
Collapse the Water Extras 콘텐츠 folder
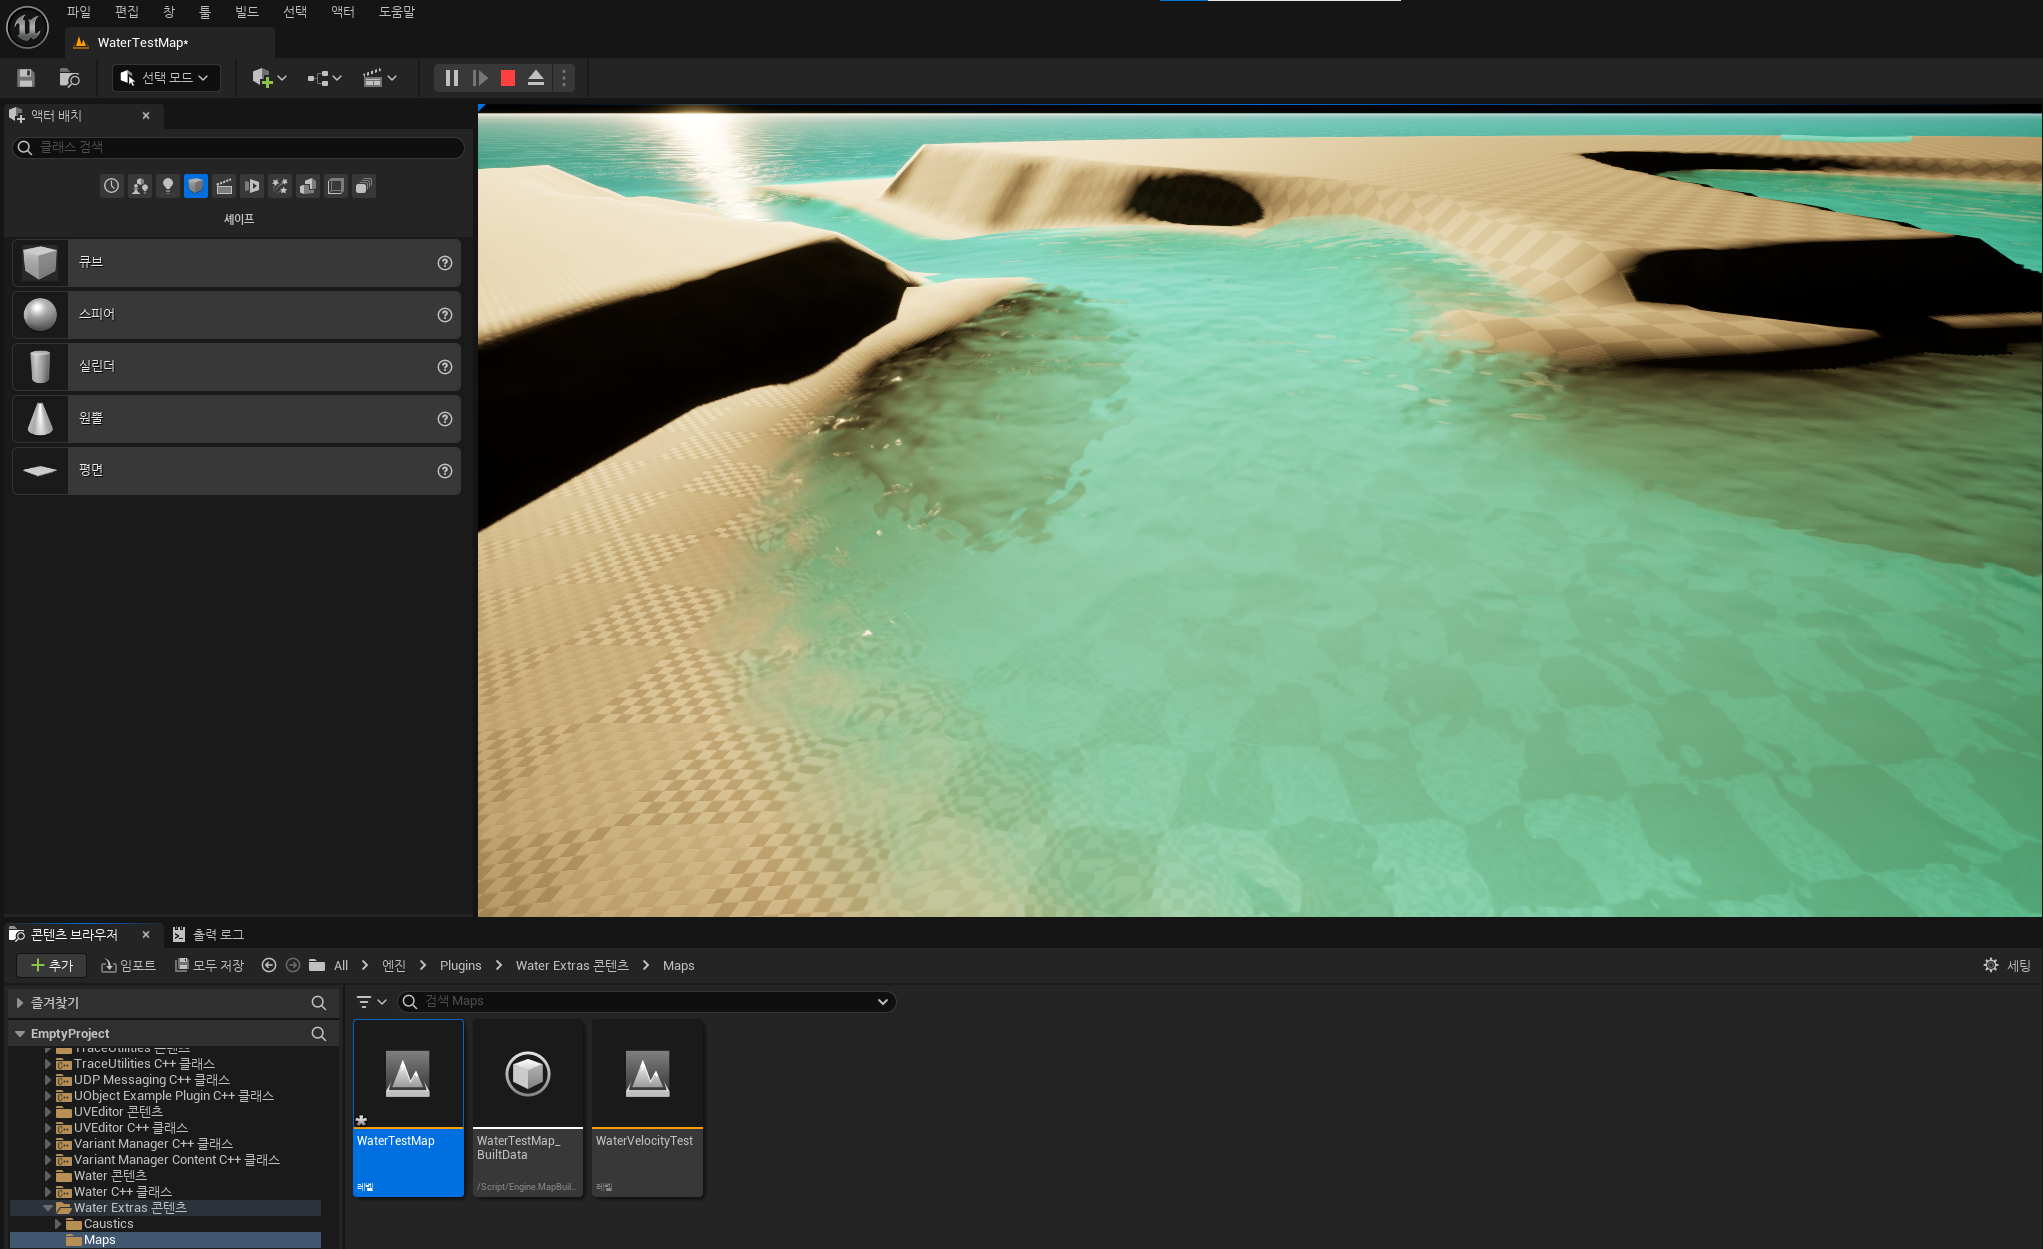pyautogui.click(x=48, y=1208)
